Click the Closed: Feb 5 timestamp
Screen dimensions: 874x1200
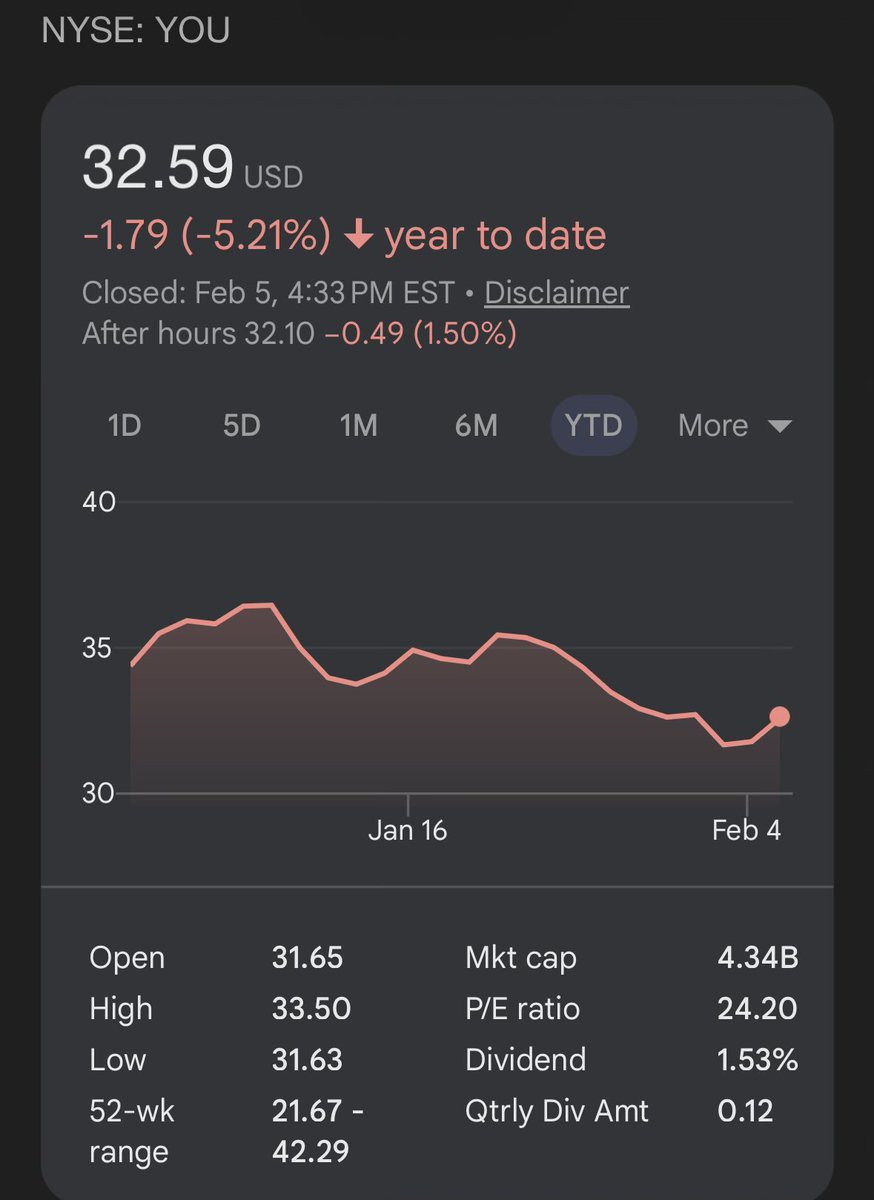click(266, 293)
